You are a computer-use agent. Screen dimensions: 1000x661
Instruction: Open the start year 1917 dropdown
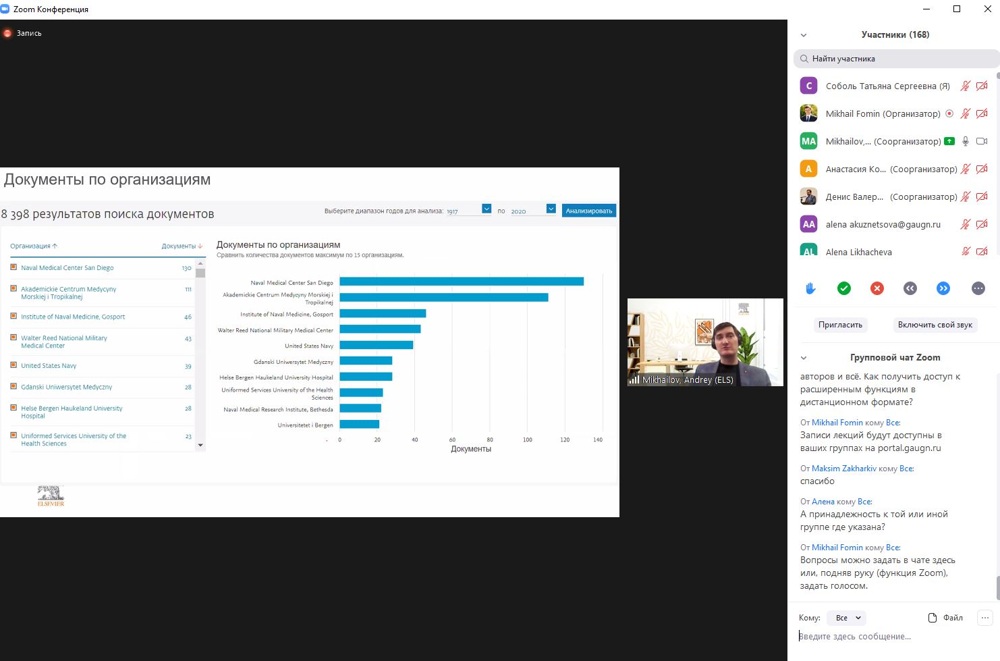pos(487,209)
